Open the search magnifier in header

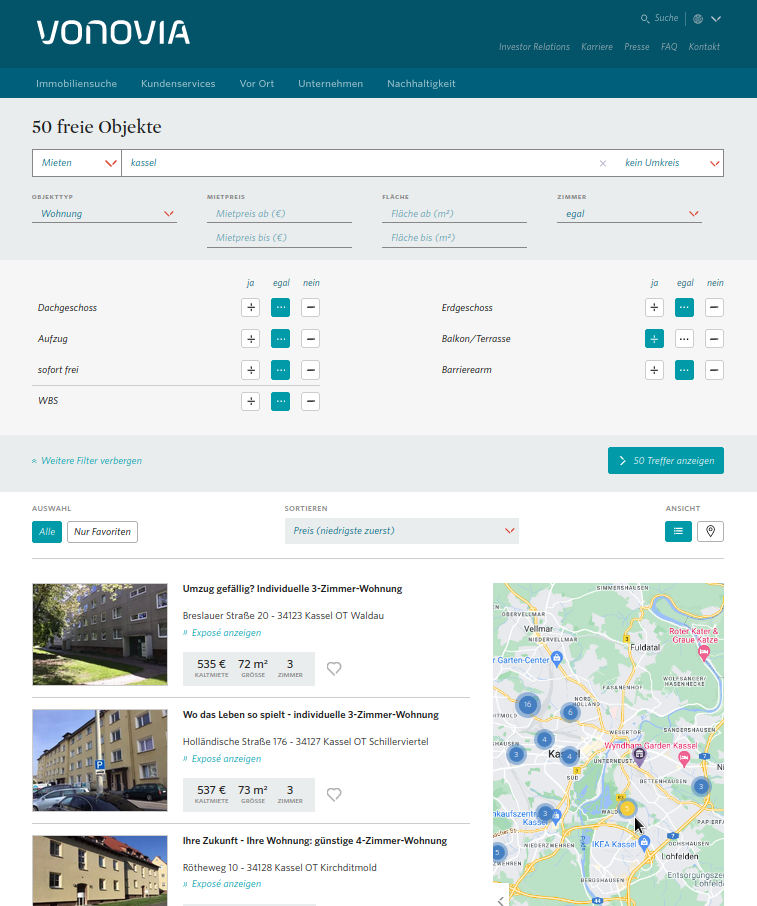pyautogui.click(x=646, y=19)
